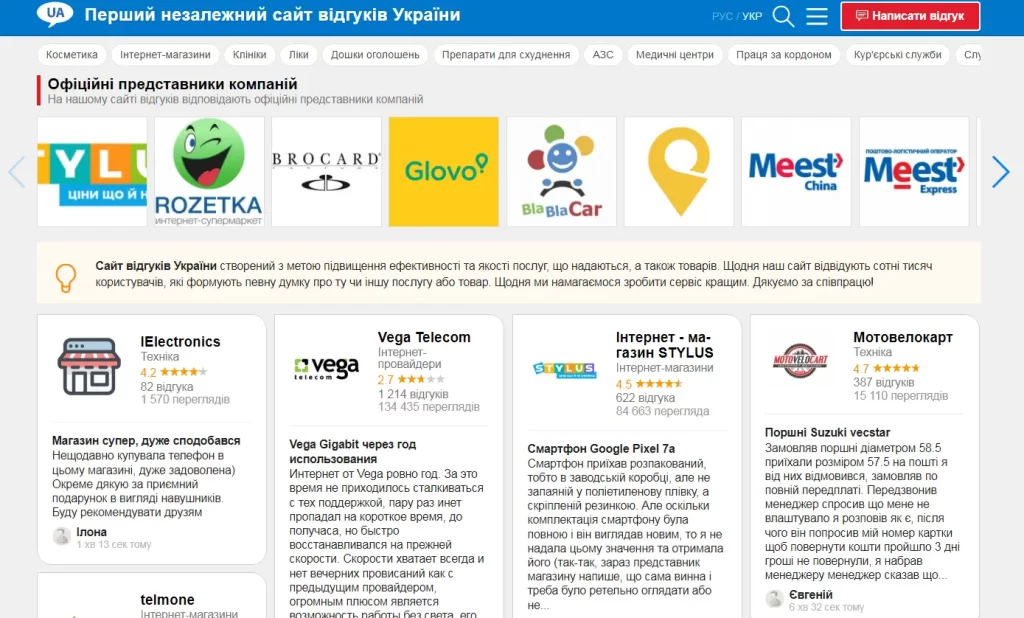Click the UA site logo icon
The image size is (1024, 618).
pos(55,15)
